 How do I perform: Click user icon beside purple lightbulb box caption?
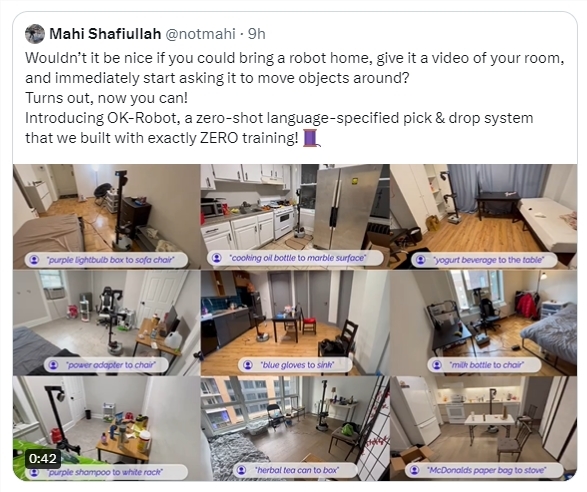click(x=34, y=259)
